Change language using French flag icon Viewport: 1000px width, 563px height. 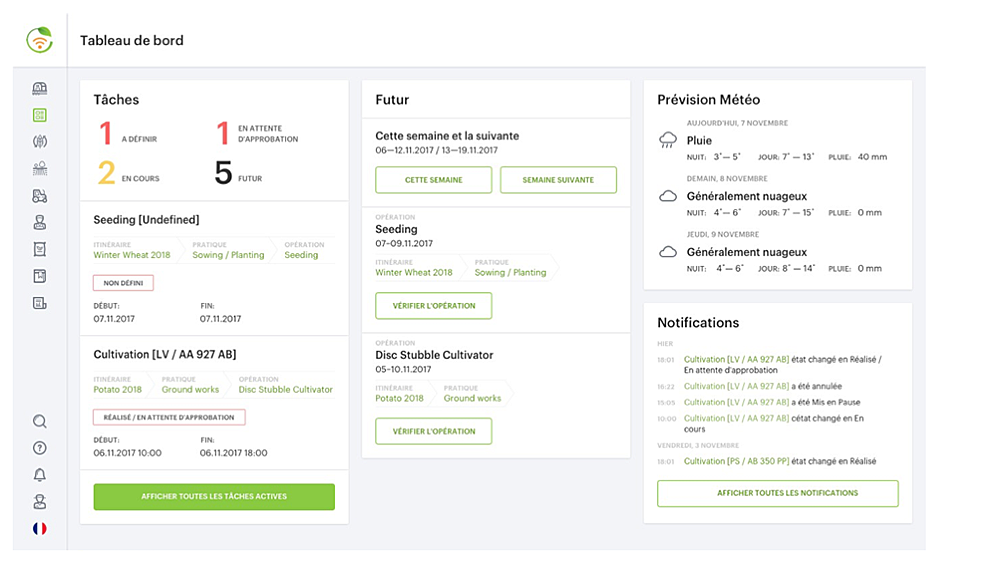pyautogui.click(x=40, y=528)
